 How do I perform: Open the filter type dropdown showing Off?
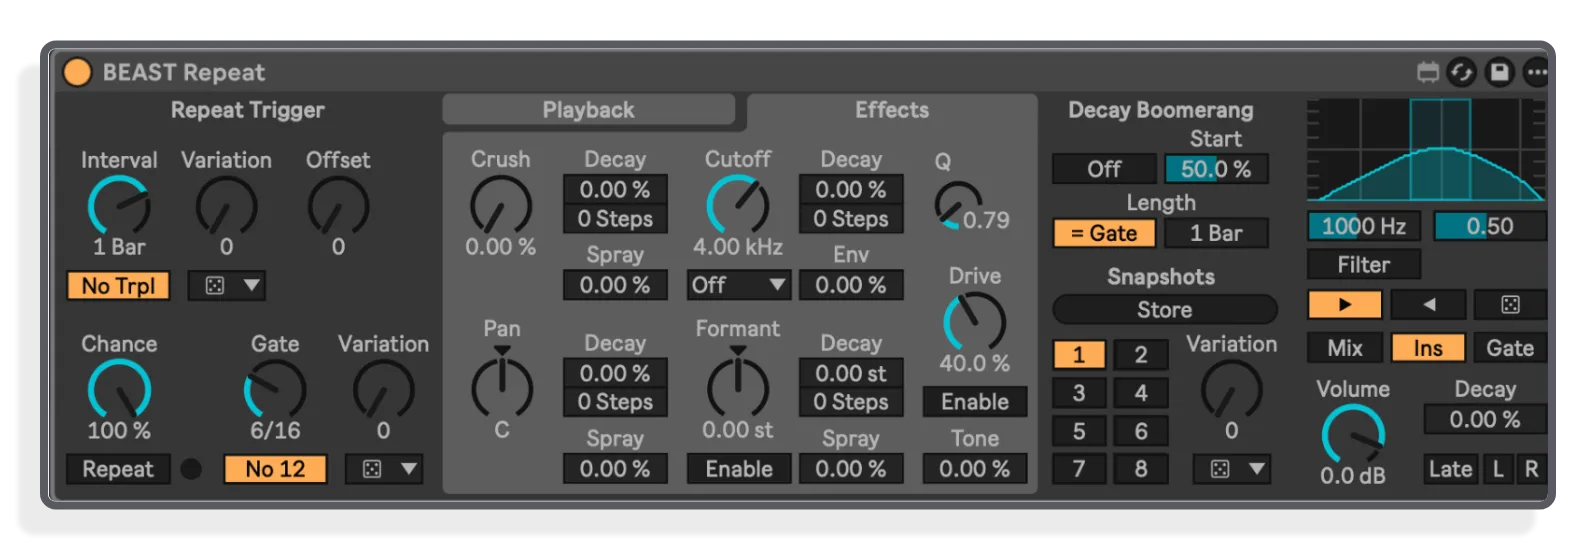(739, 285)
